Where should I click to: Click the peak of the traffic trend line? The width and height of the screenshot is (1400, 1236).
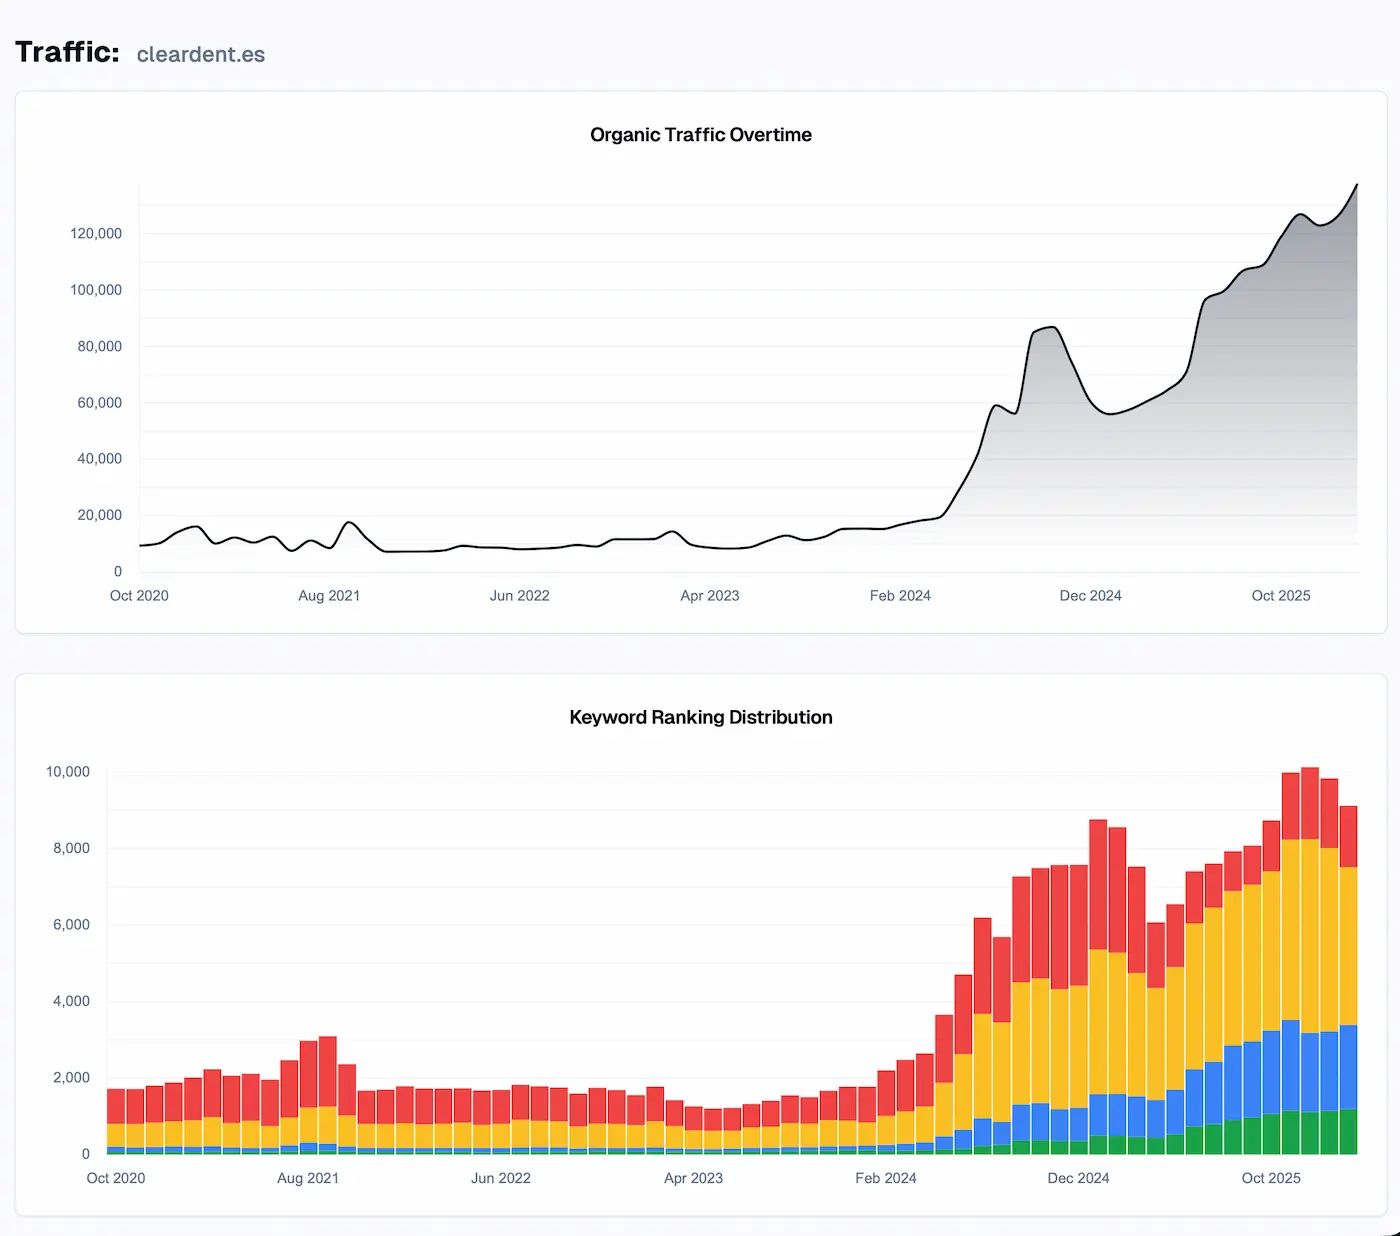coord(1355,186)
